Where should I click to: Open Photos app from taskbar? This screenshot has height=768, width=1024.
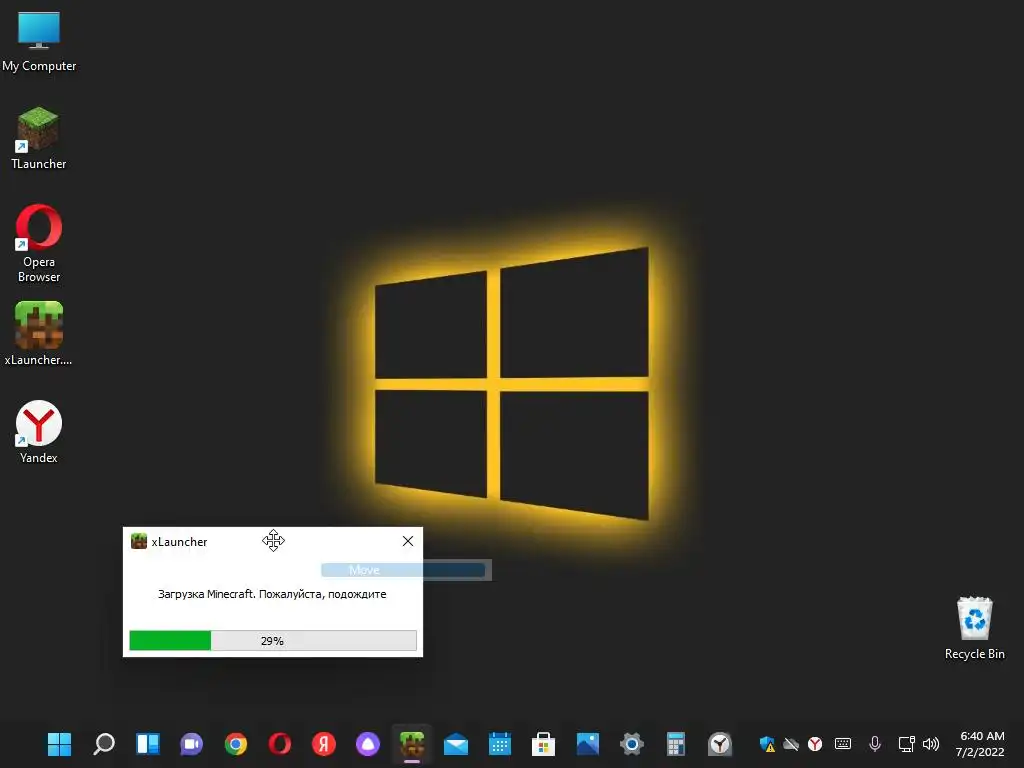pyautogui.click(x=588, y=744)
